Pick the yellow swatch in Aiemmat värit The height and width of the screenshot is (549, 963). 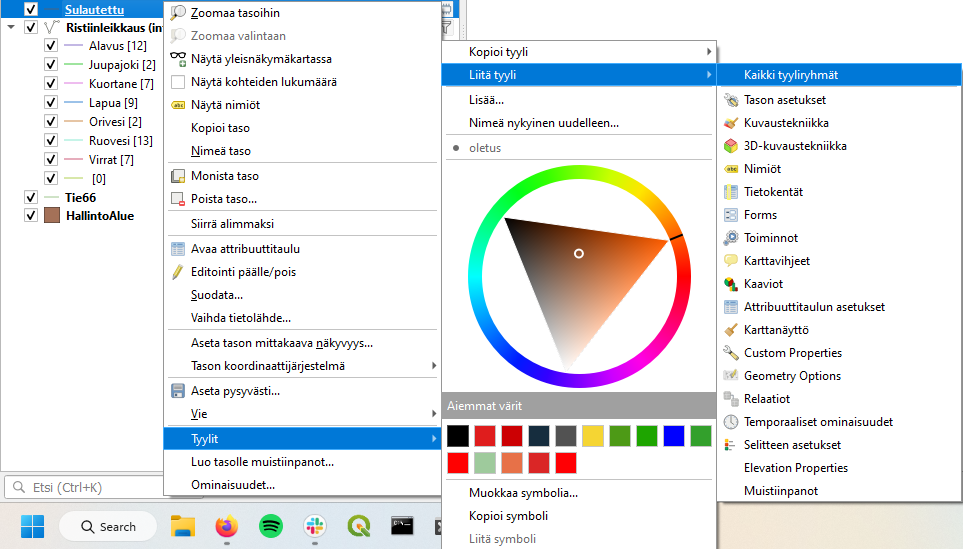[593, 436]
